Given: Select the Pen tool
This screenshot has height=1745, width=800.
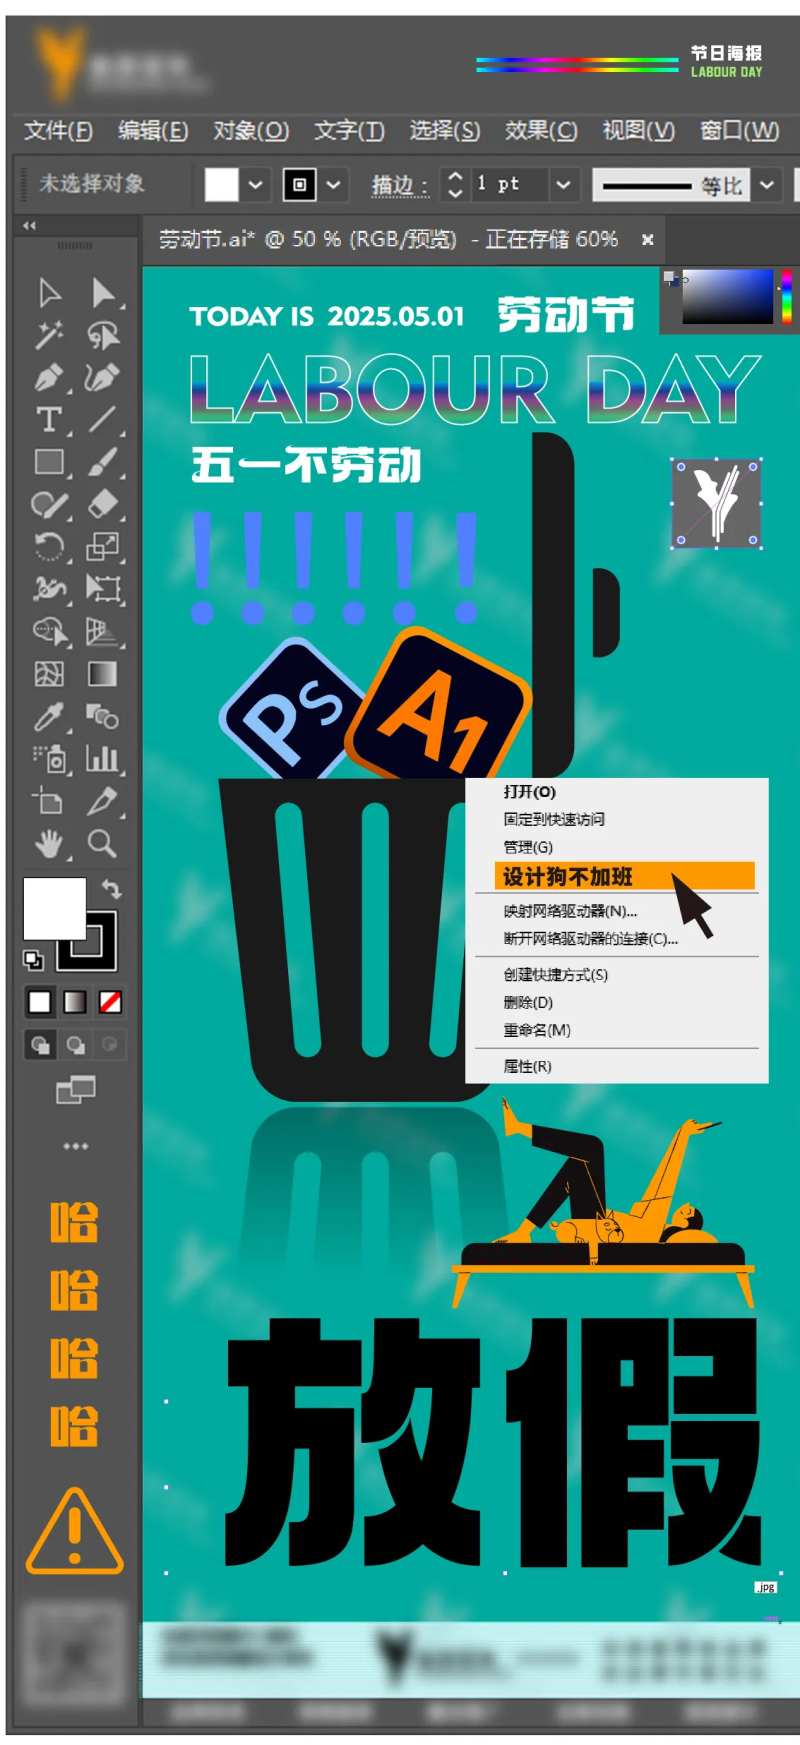Looking at the screenshot, I should click(x=48, y=378).
